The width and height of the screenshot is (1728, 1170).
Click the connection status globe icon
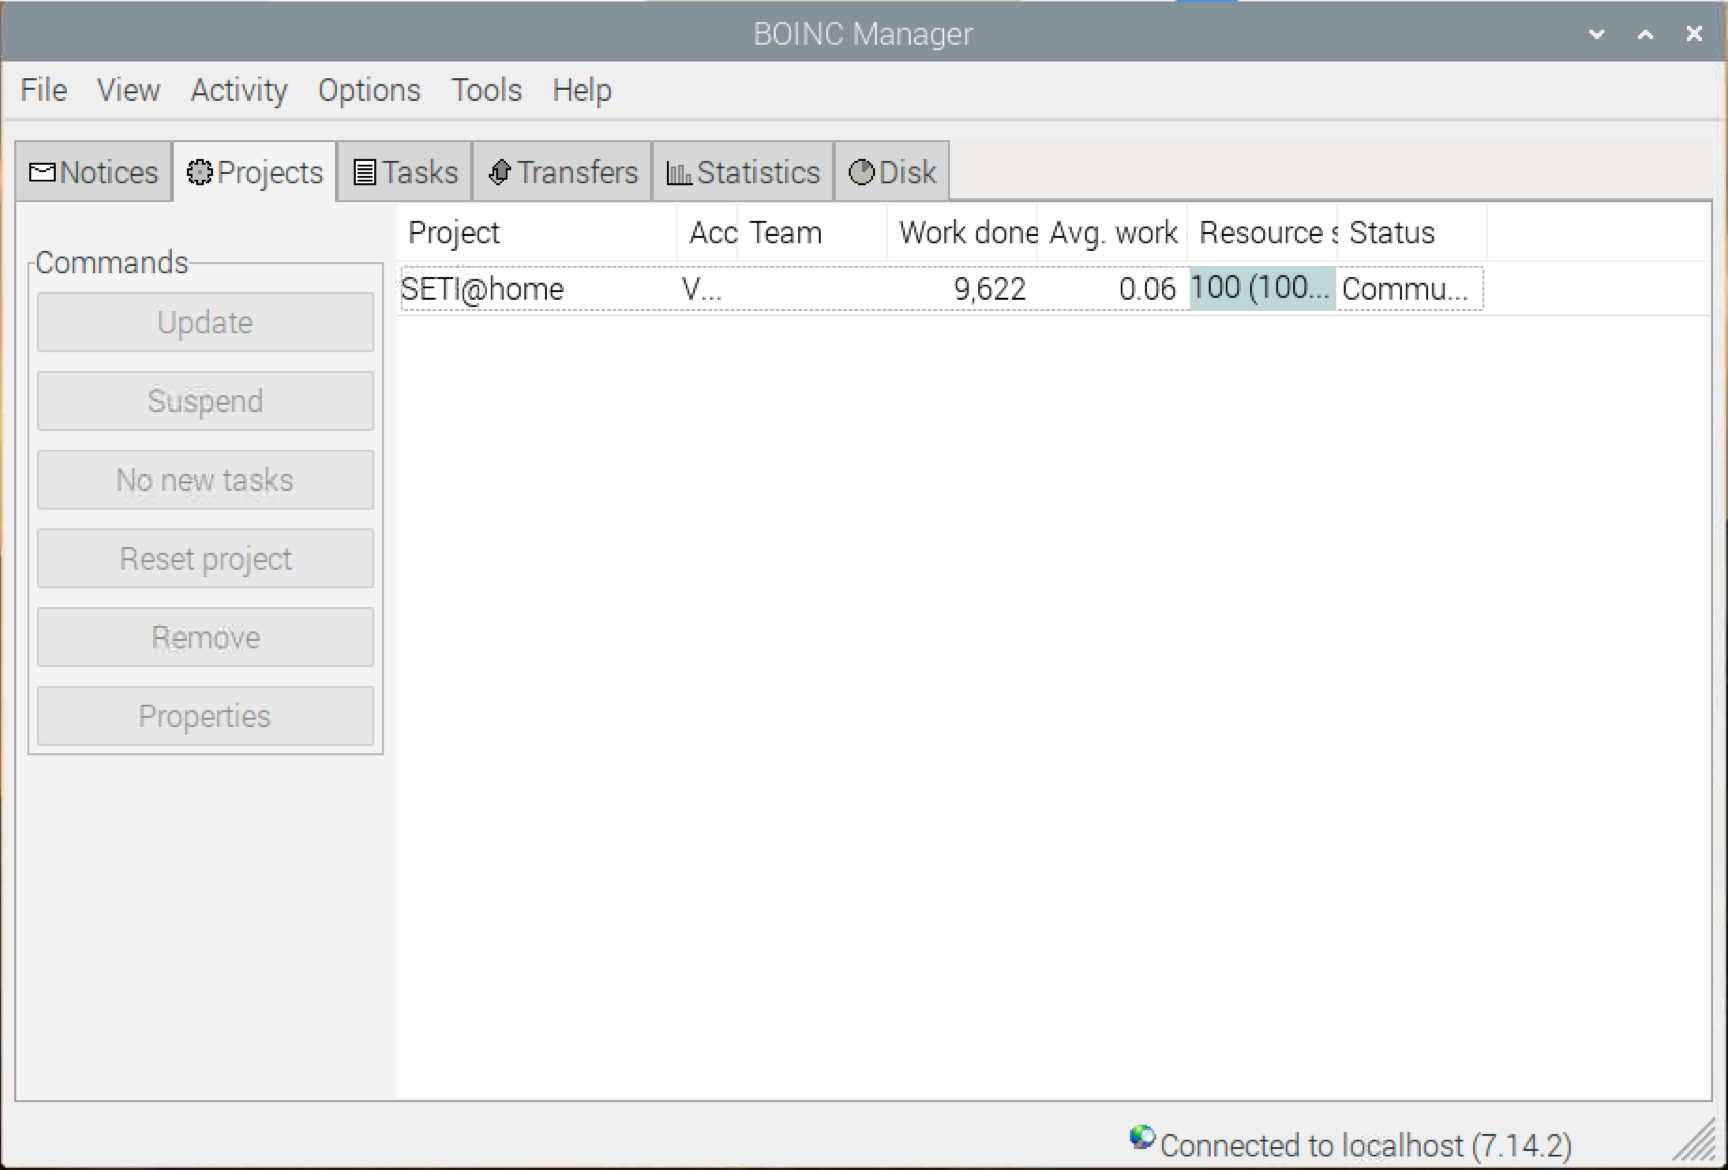(1142, 1138)
